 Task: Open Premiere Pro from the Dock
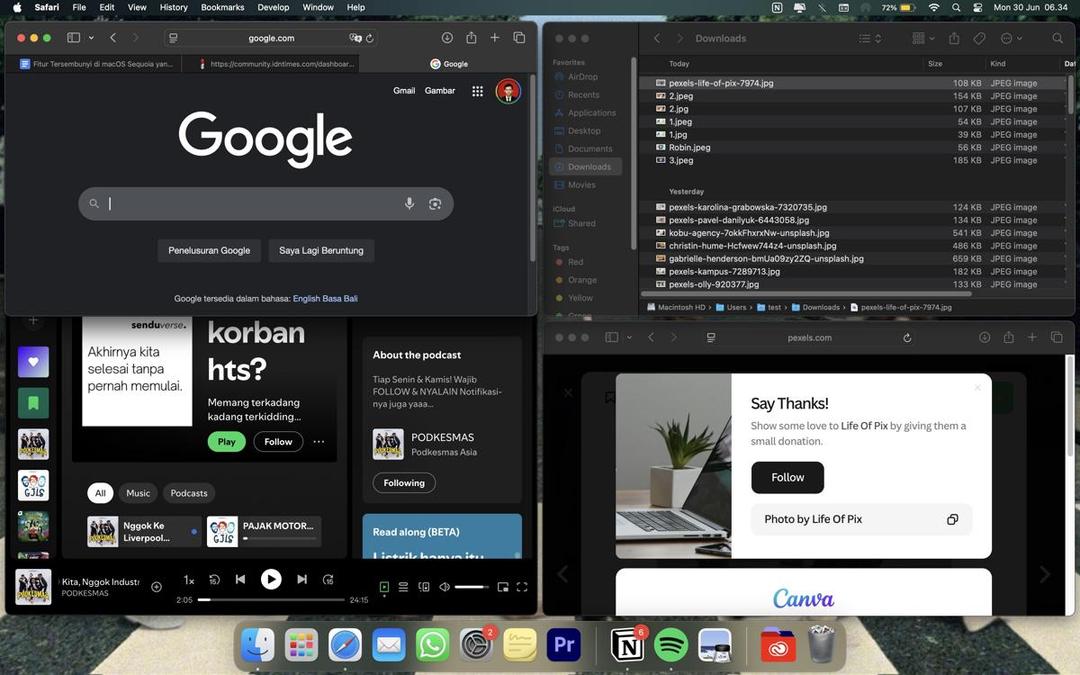pyautogui.click(x=564, y=645)
